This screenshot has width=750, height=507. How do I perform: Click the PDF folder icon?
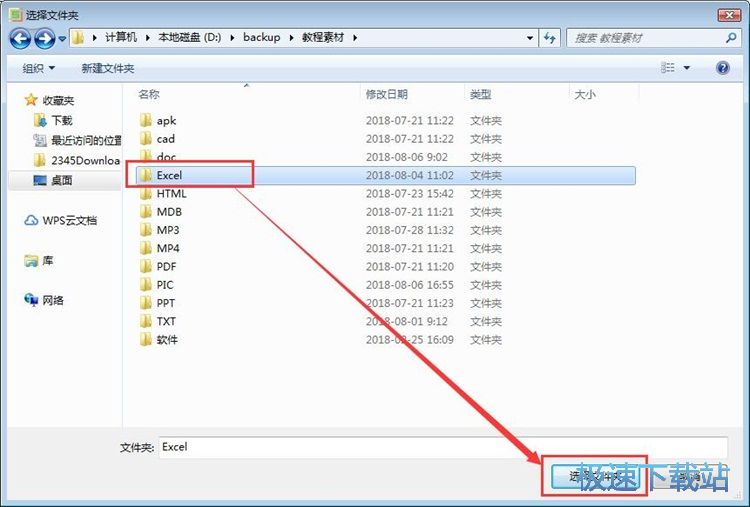145,266
